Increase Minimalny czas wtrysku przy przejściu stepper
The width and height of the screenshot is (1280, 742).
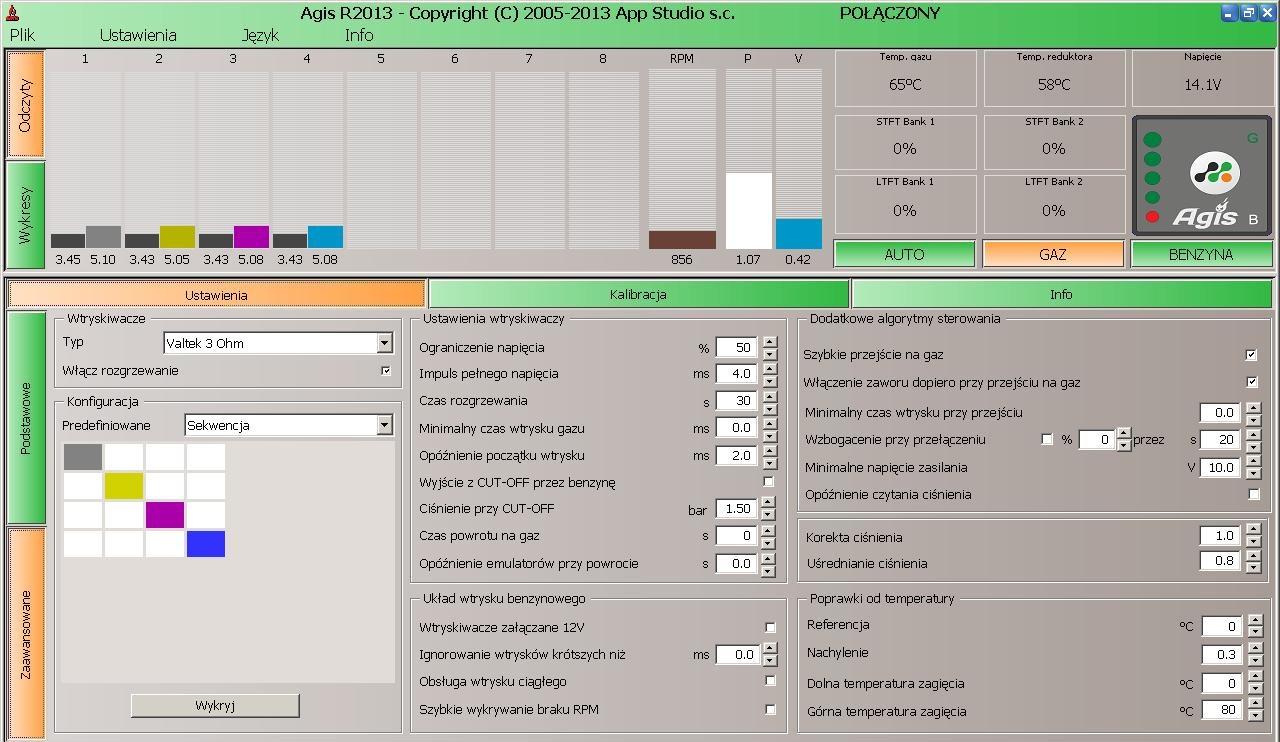coord(1253,407)
